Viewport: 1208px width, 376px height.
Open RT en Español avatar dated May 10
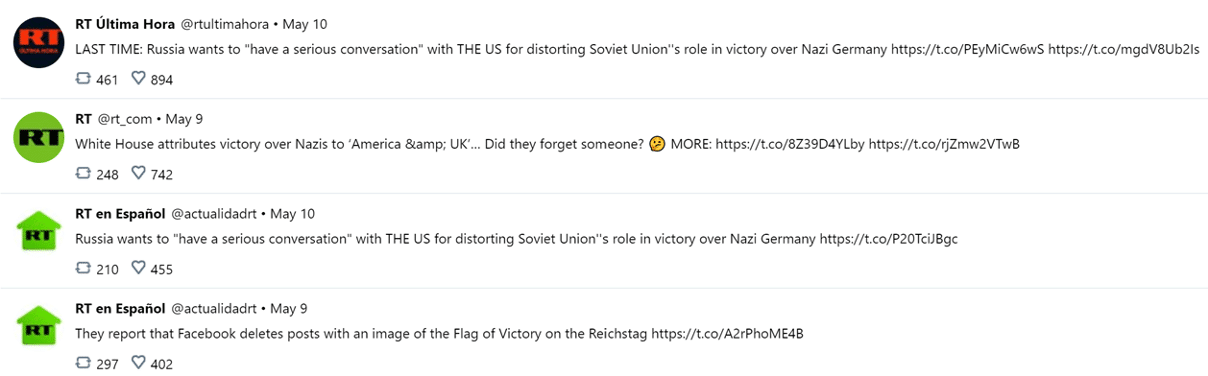coord(39,232)
